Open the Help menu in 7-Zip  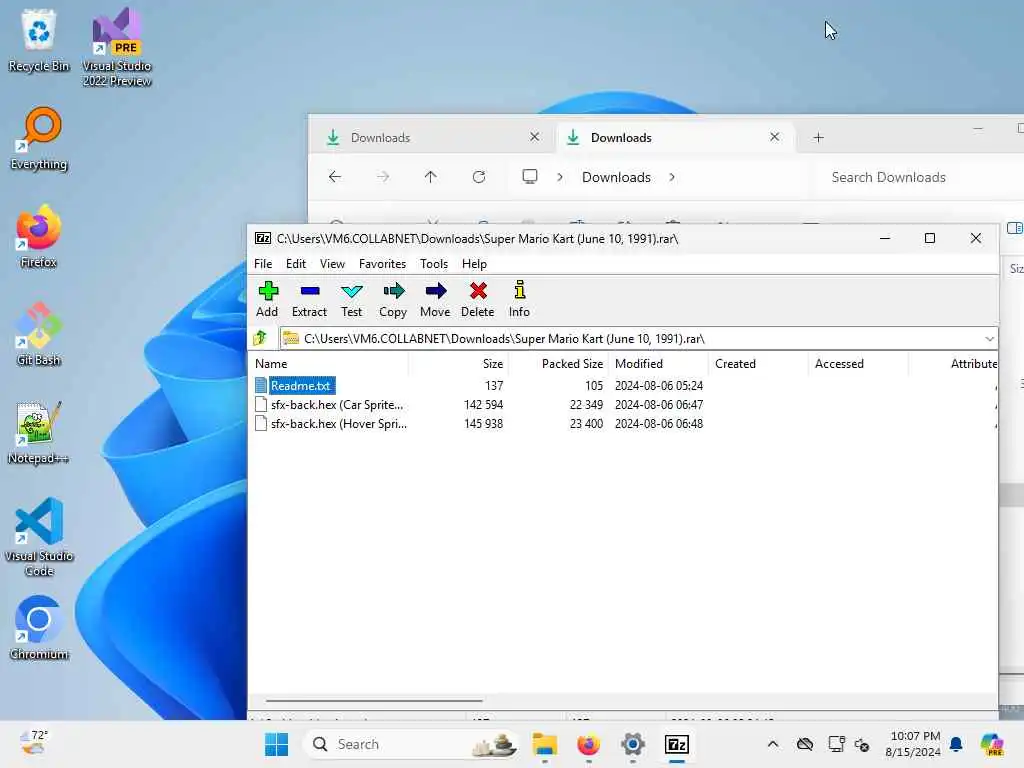coord(474,264)
